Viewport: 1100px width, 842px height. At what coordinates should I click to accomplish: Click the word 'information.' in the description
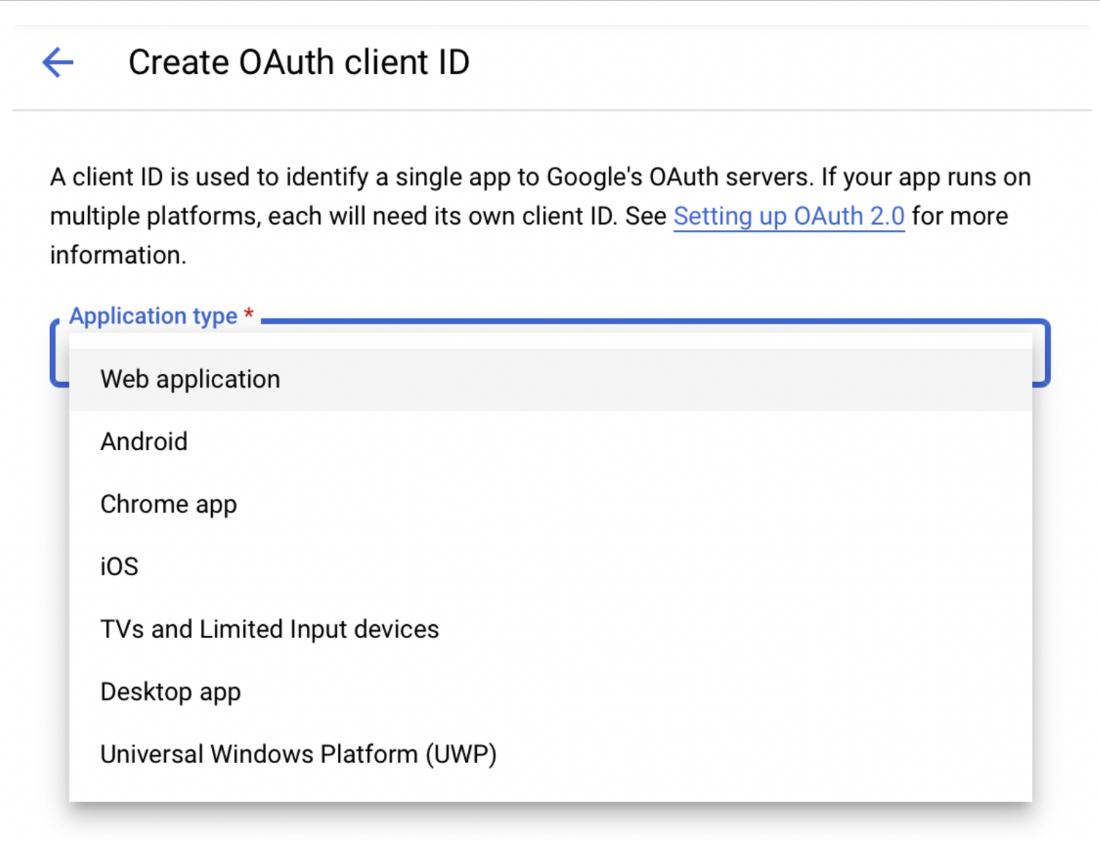point(118,254)
